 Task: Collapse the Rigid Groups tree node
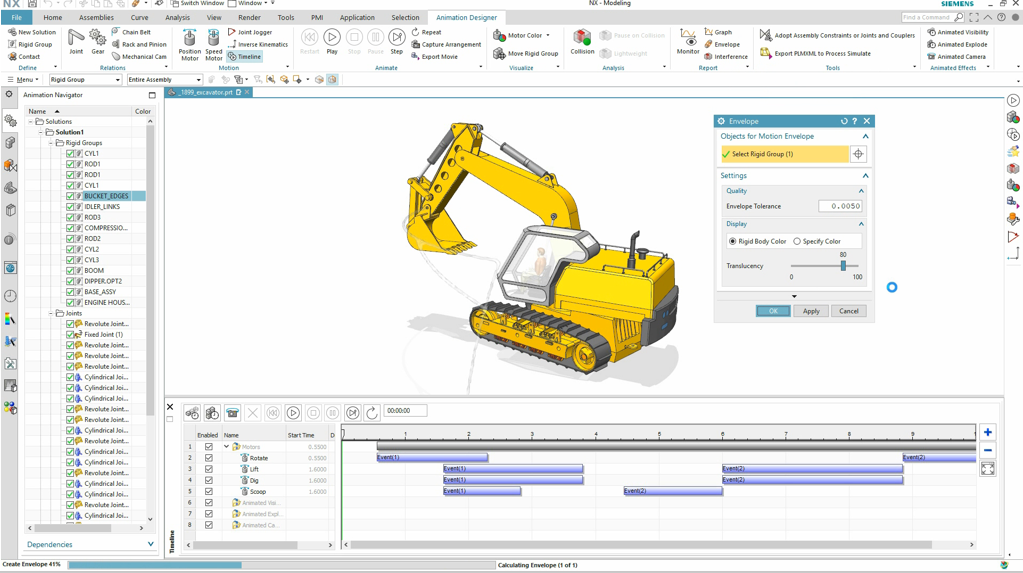[51, 143]
